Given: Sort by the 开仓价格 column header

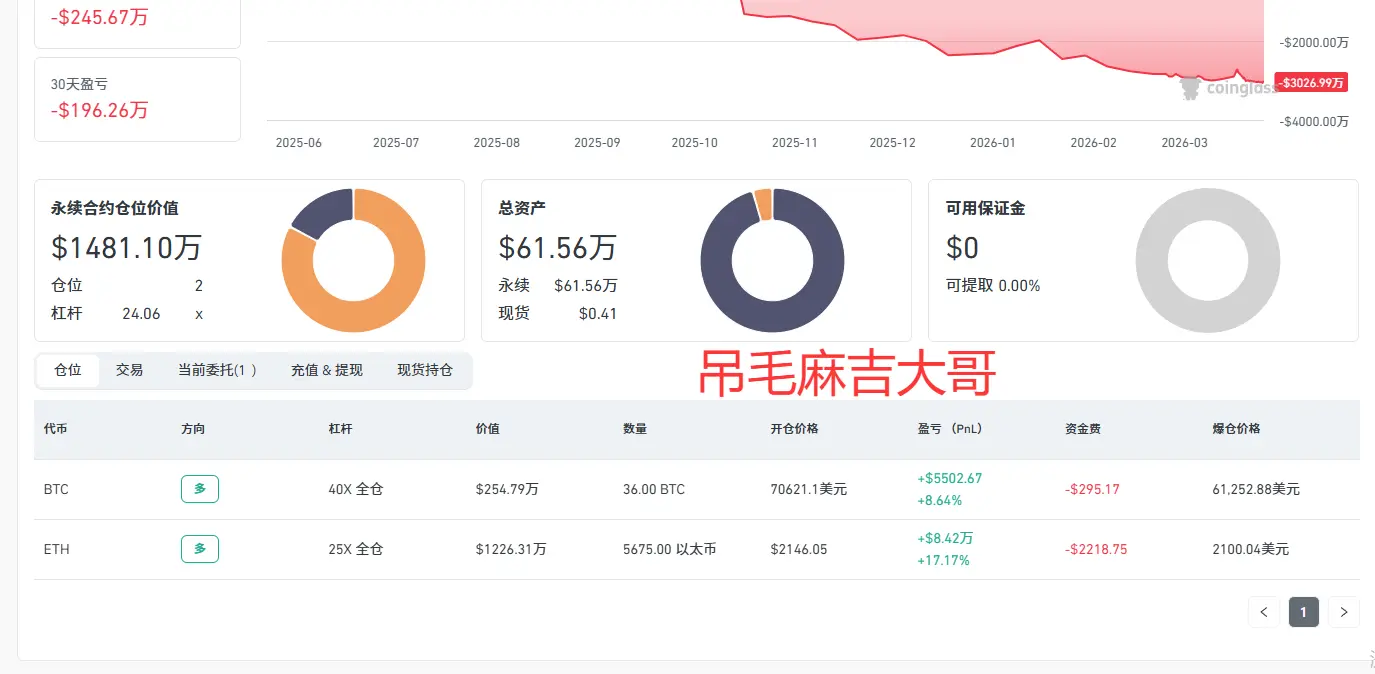Looking at the screenshot, I should tap(794, 429).
